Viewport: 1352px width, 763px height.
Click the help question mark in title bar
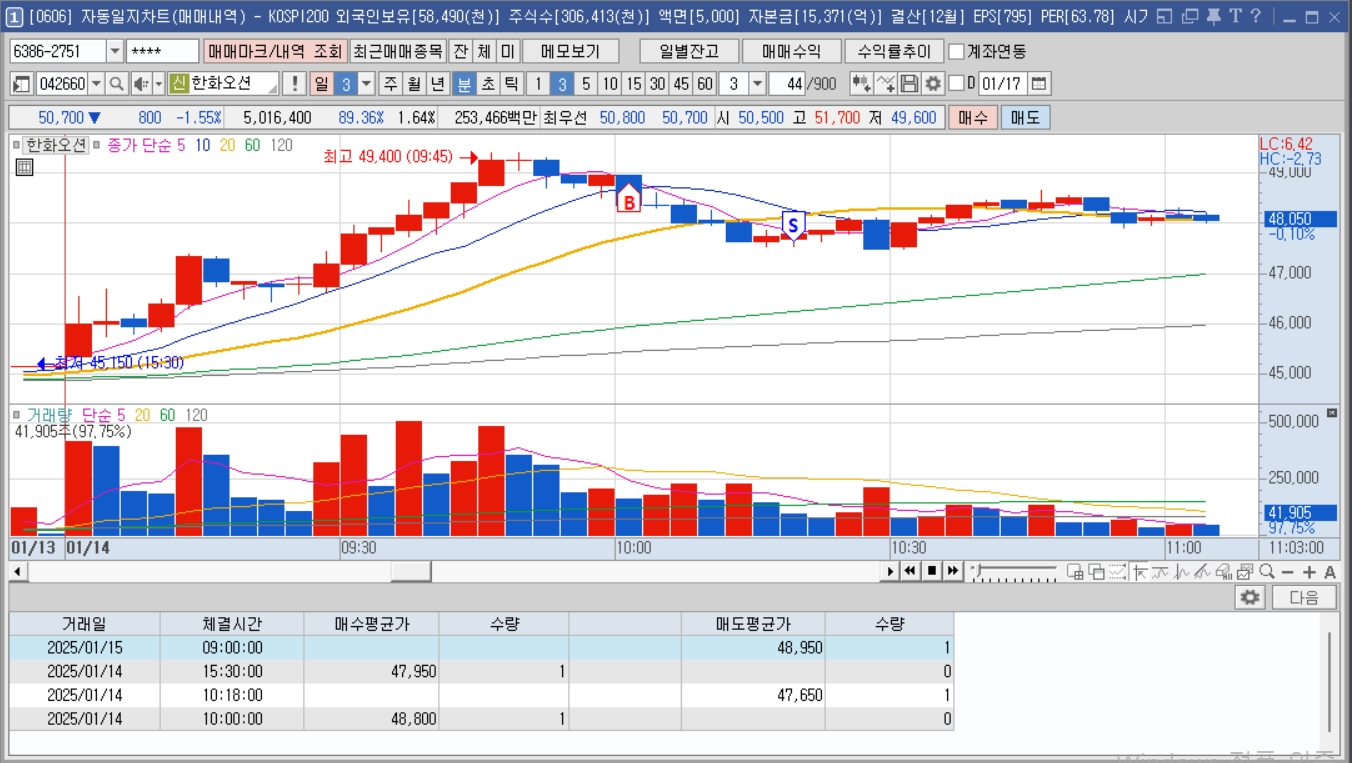point(1255,16)
